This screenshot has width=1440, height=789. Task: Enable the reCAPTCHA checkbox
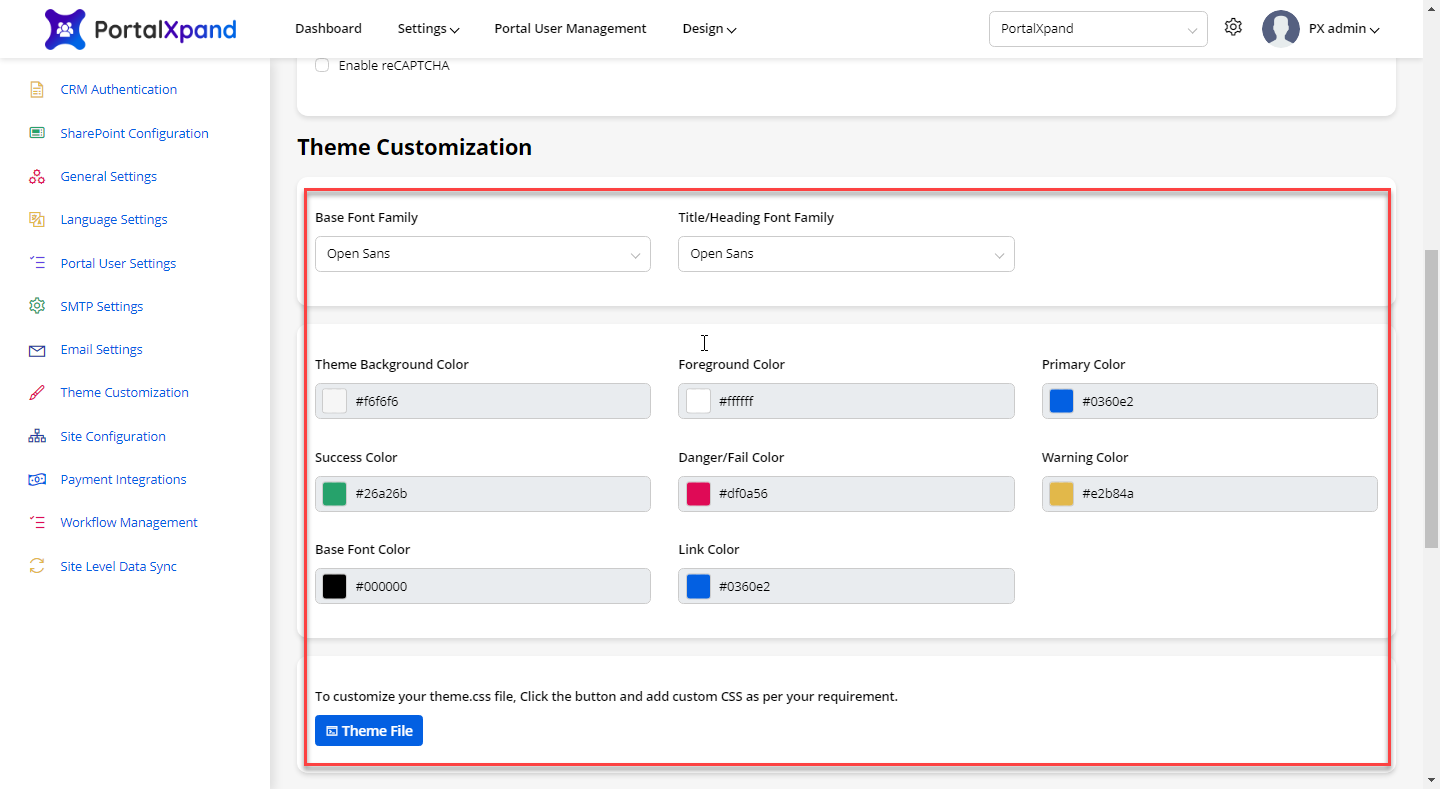coord(322,66)
